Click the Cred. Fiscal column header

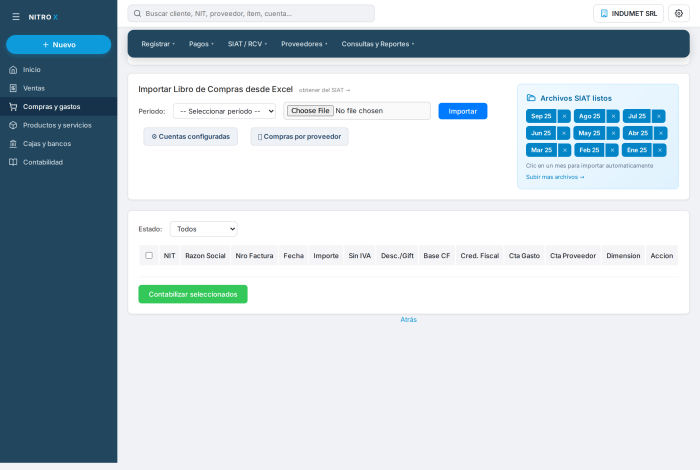479,256
